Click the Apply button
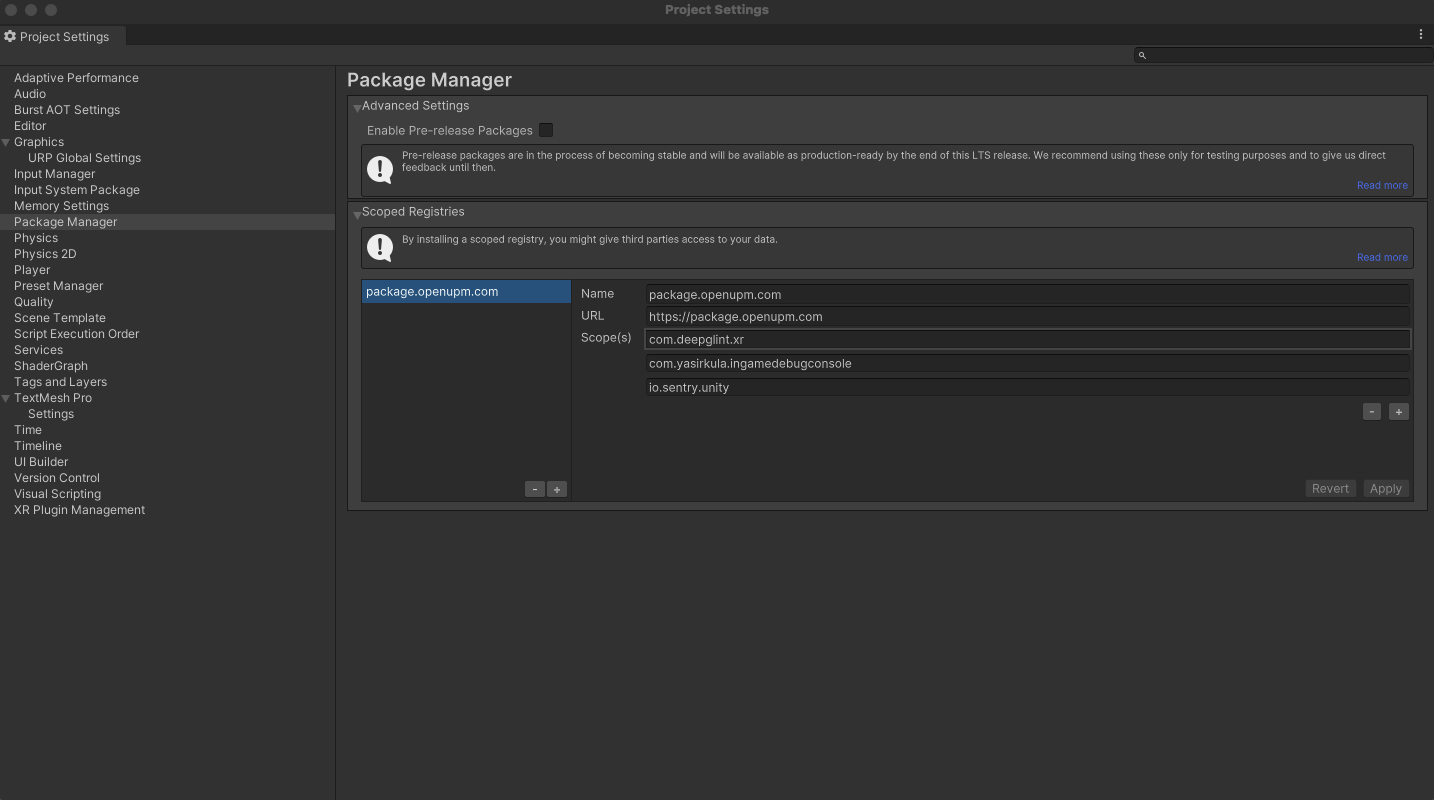This screenshot has width=1434, height=800. tap(1385, 489)
